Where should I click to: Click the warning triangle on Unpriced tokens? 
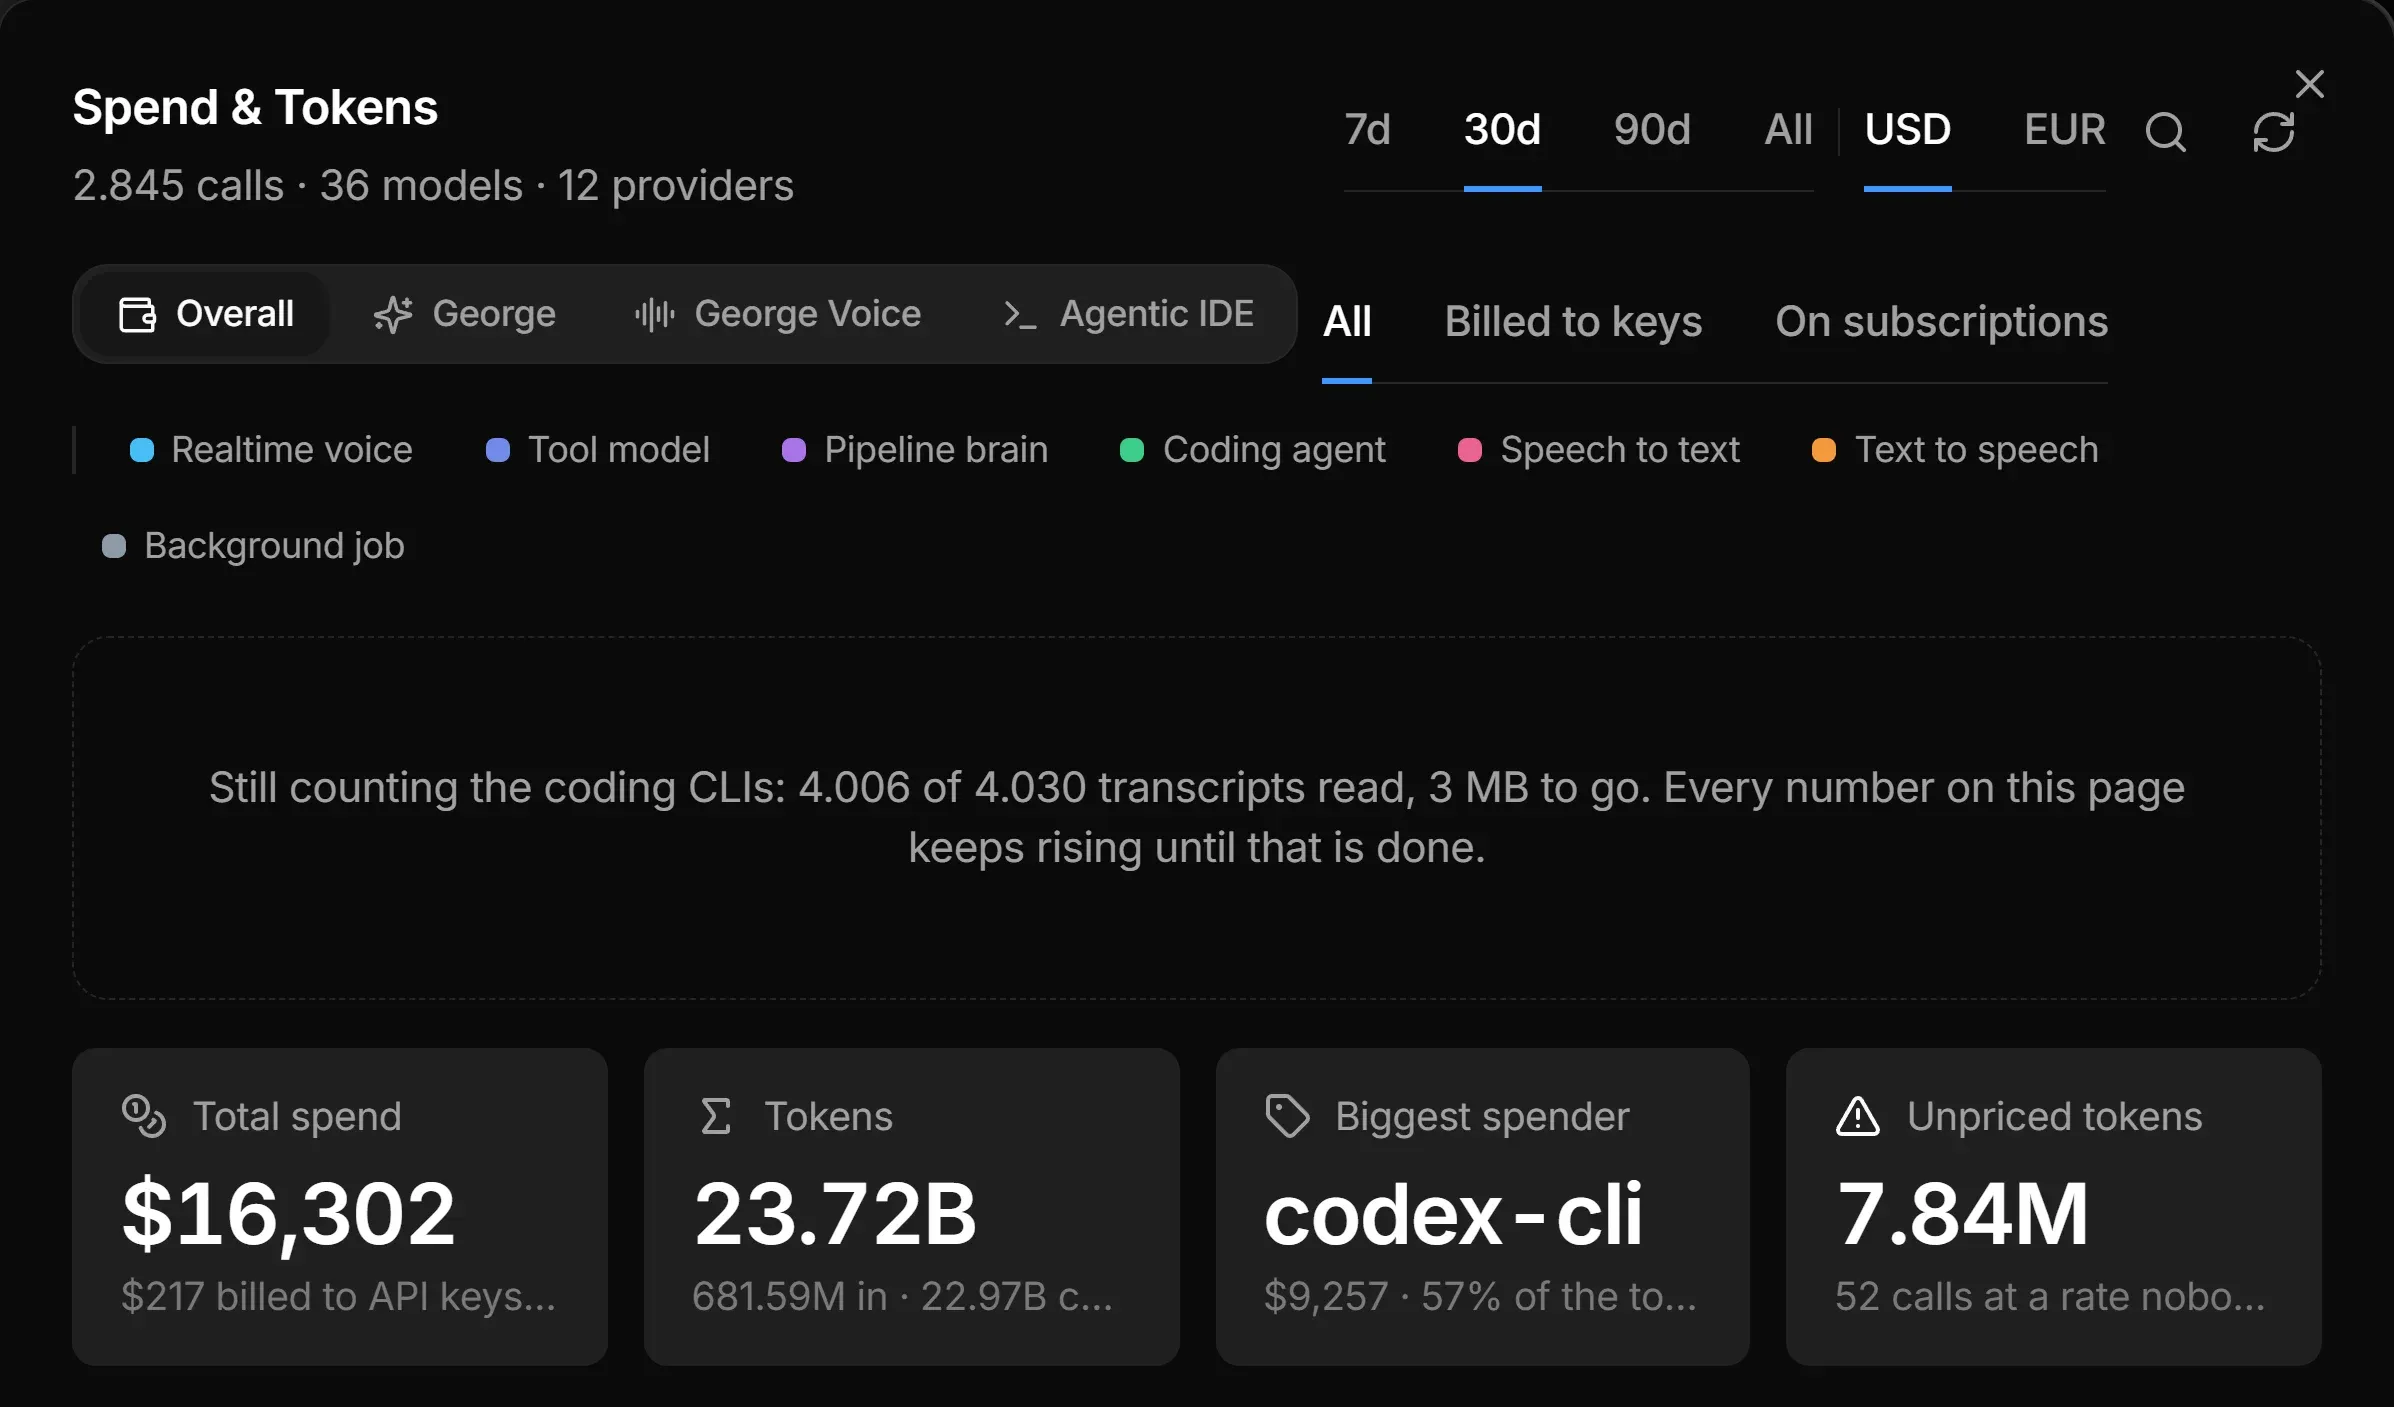1858,1116
